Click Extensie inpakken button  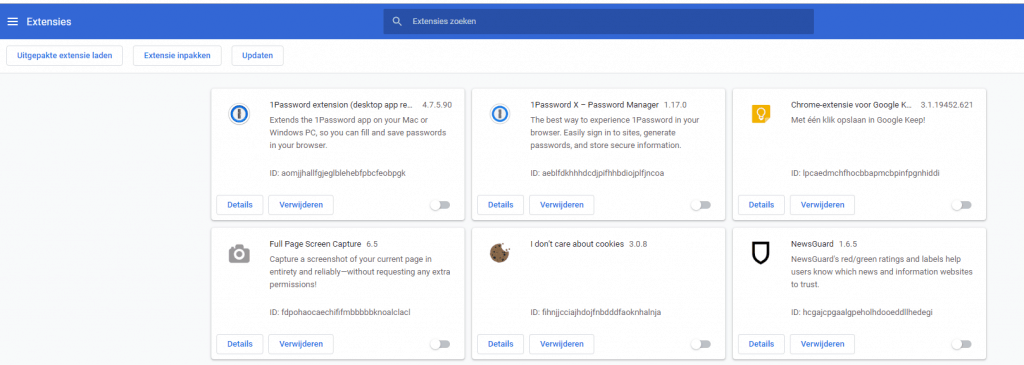[177, 56]
